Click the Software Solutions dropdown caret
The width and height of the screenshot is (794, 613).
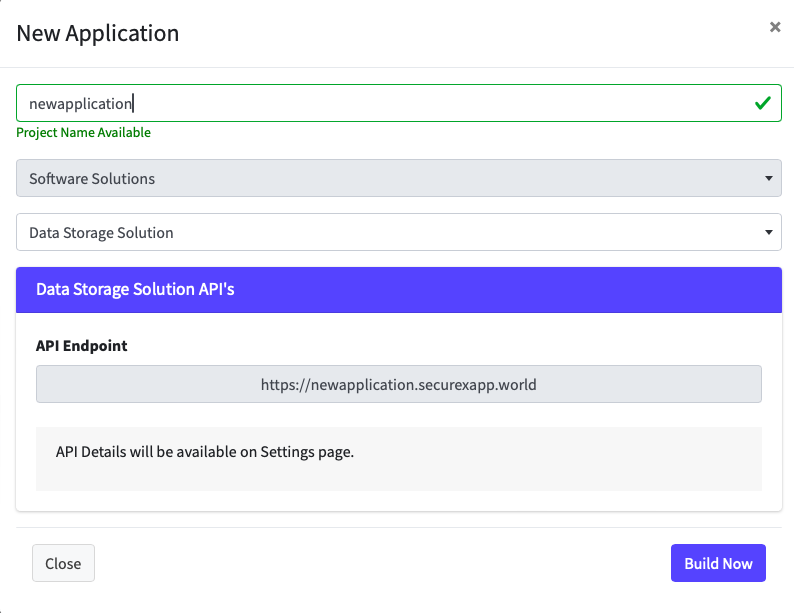point(768,179)
